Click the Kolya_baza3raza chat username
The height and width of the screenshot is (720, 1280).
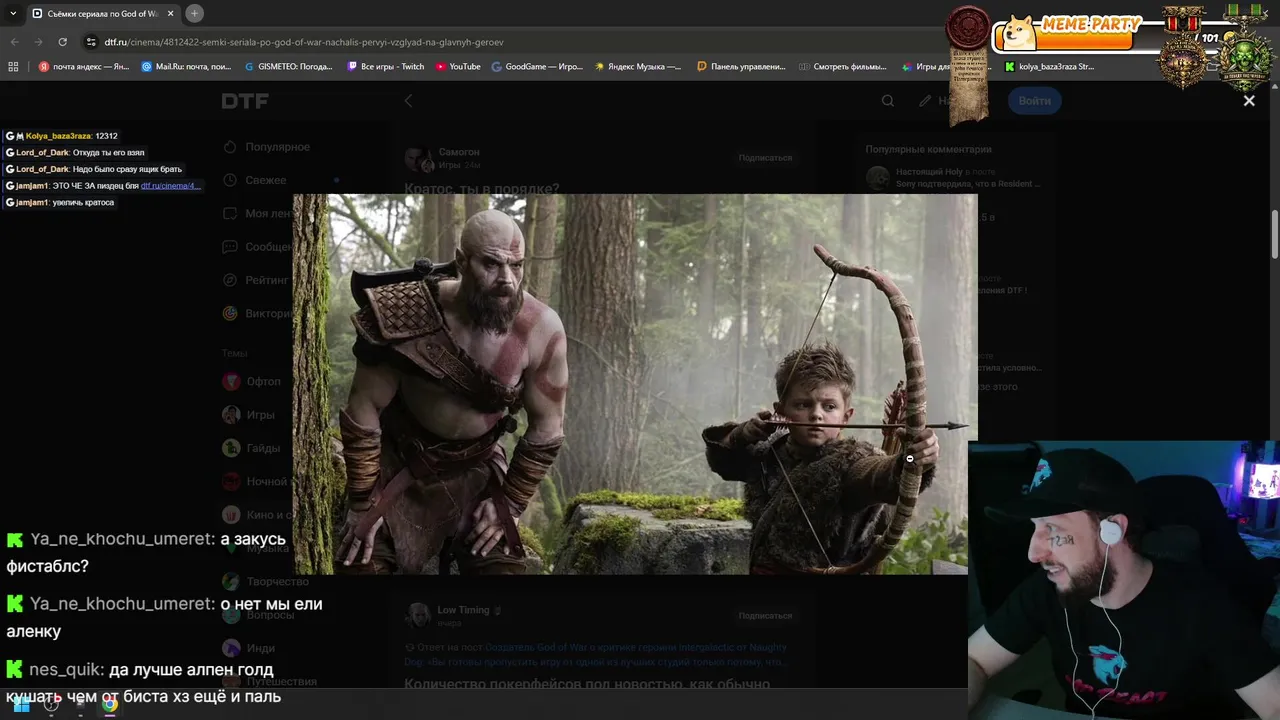(x=58, y=136)
